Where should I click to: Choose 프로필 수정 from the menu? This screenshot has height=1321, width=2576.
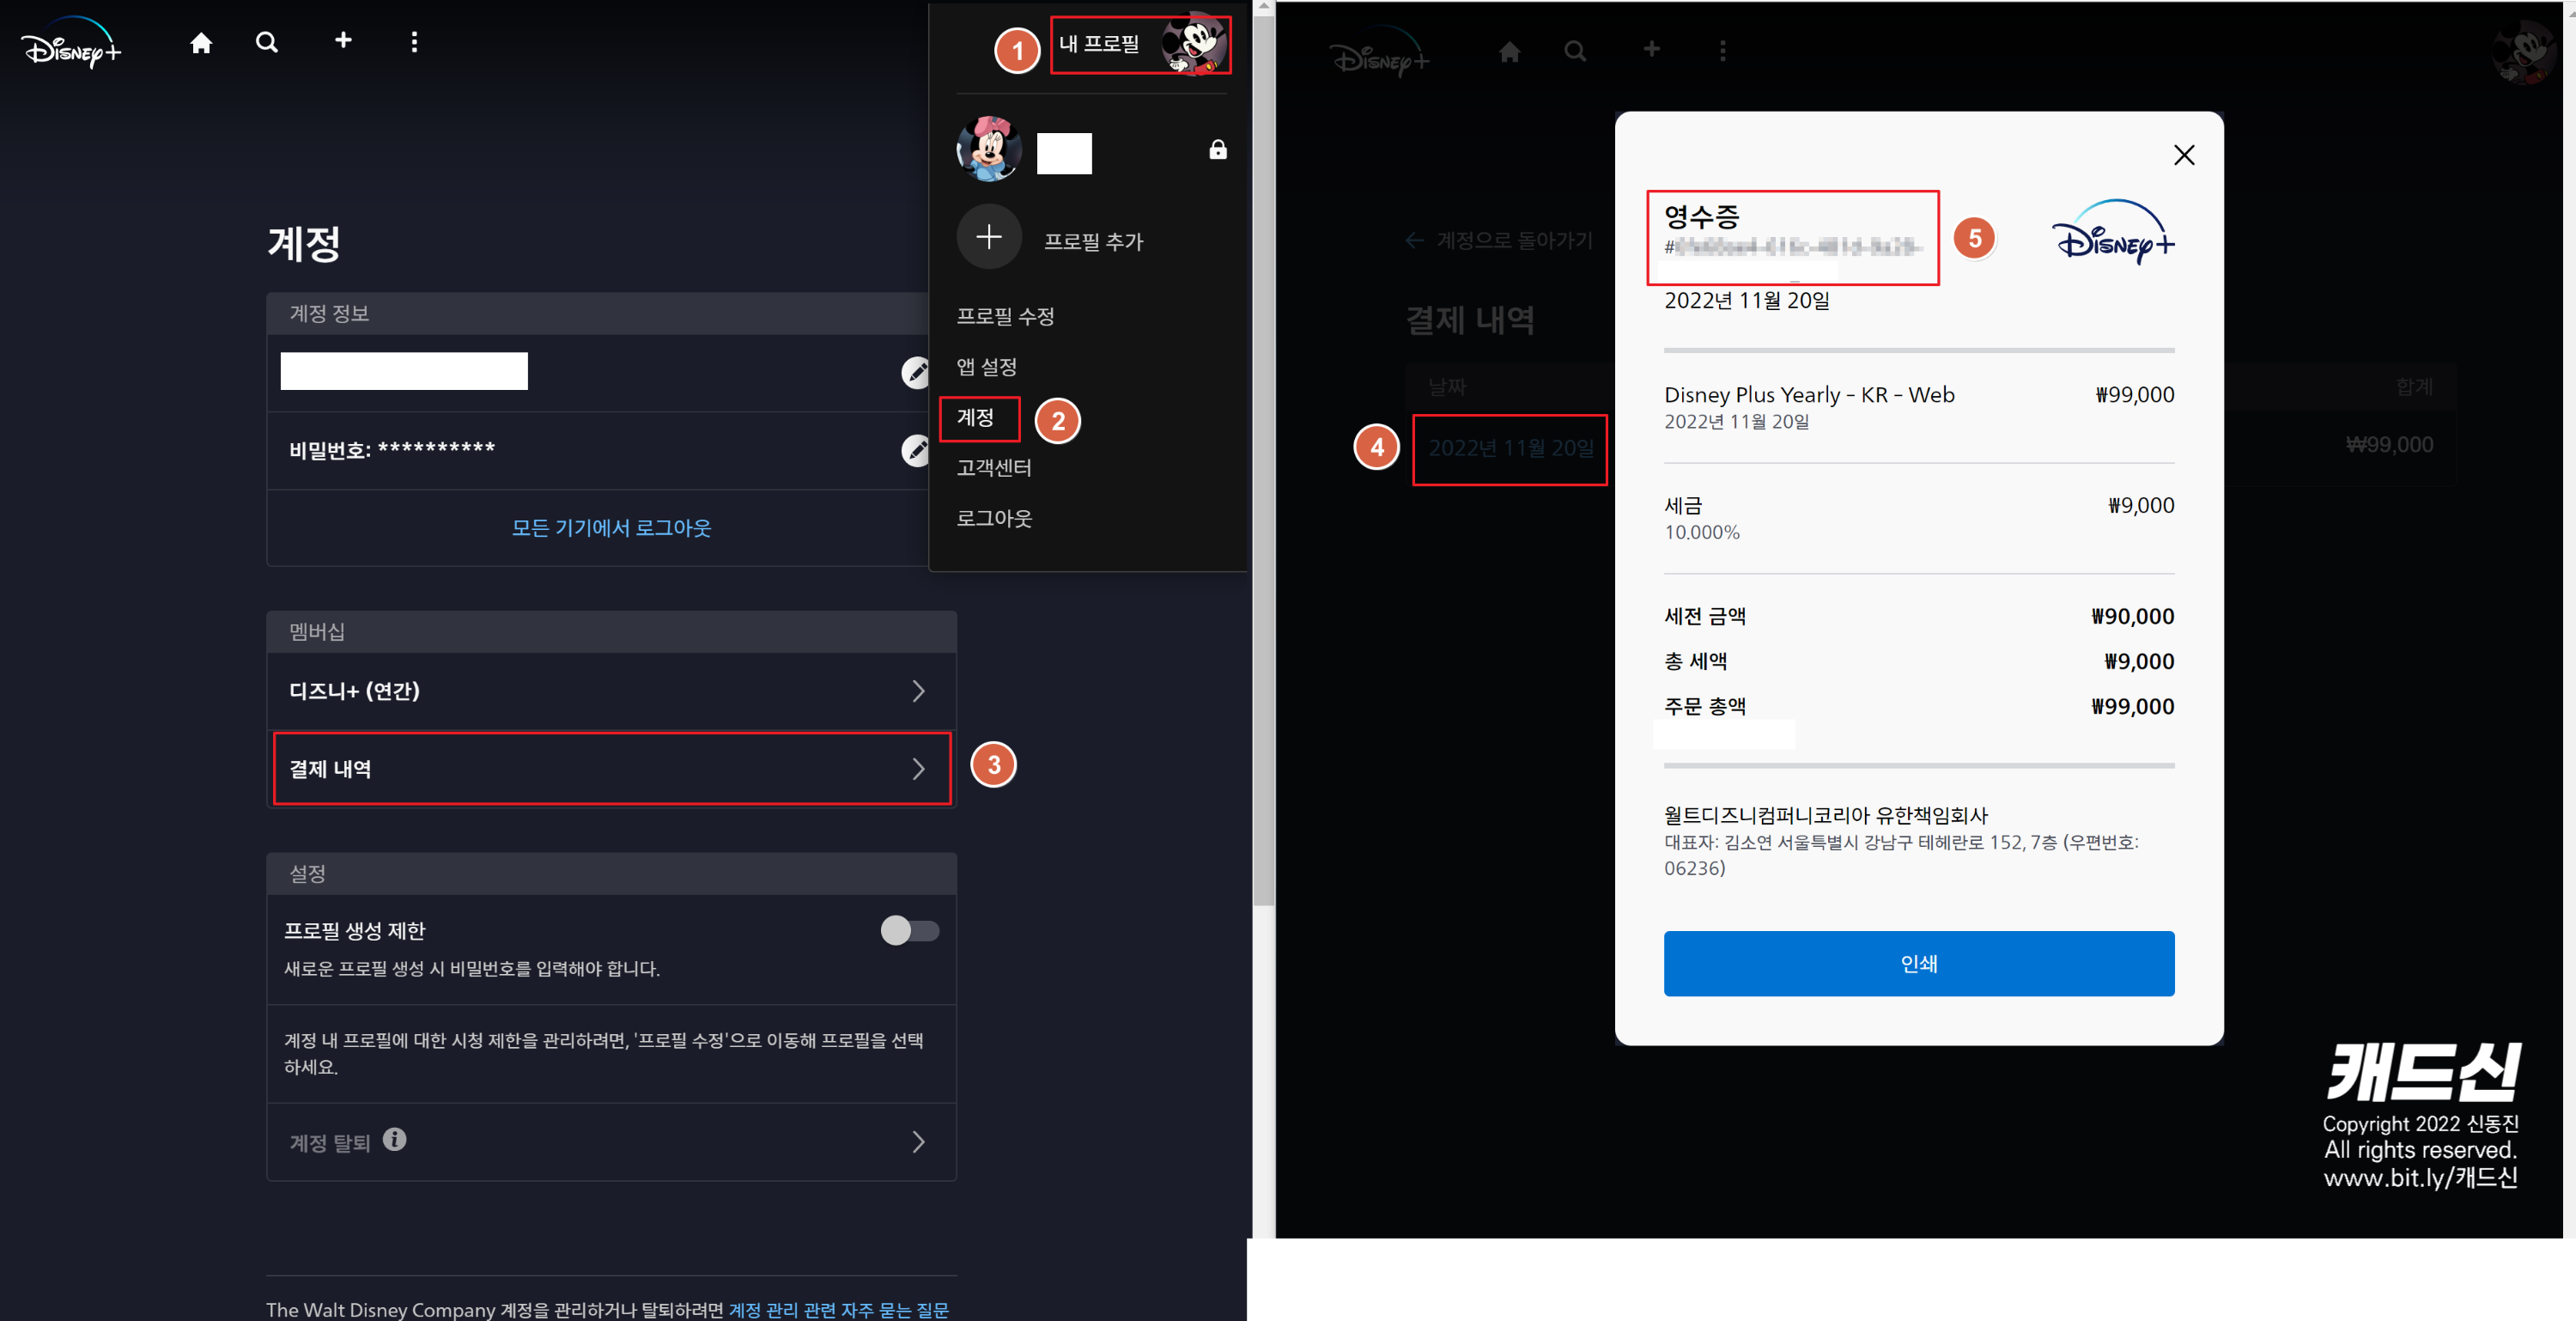[1005, 316]
